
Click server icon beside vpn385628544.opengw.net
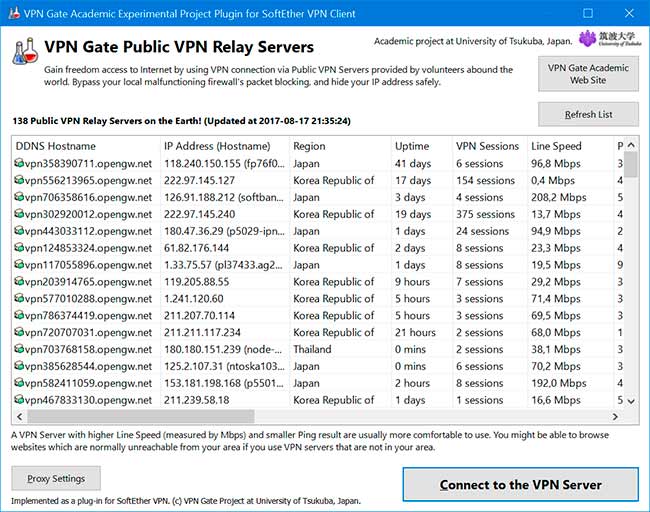[x=19, y=366]
